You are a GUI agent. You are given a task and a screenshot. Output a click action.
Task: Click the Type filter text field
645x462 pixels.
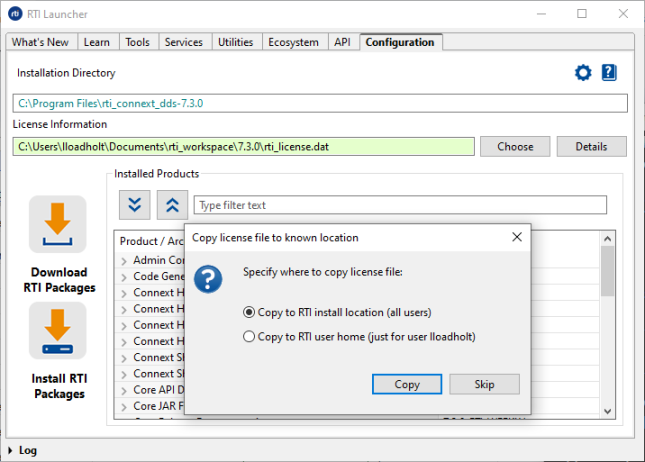[x=399, y=205]
